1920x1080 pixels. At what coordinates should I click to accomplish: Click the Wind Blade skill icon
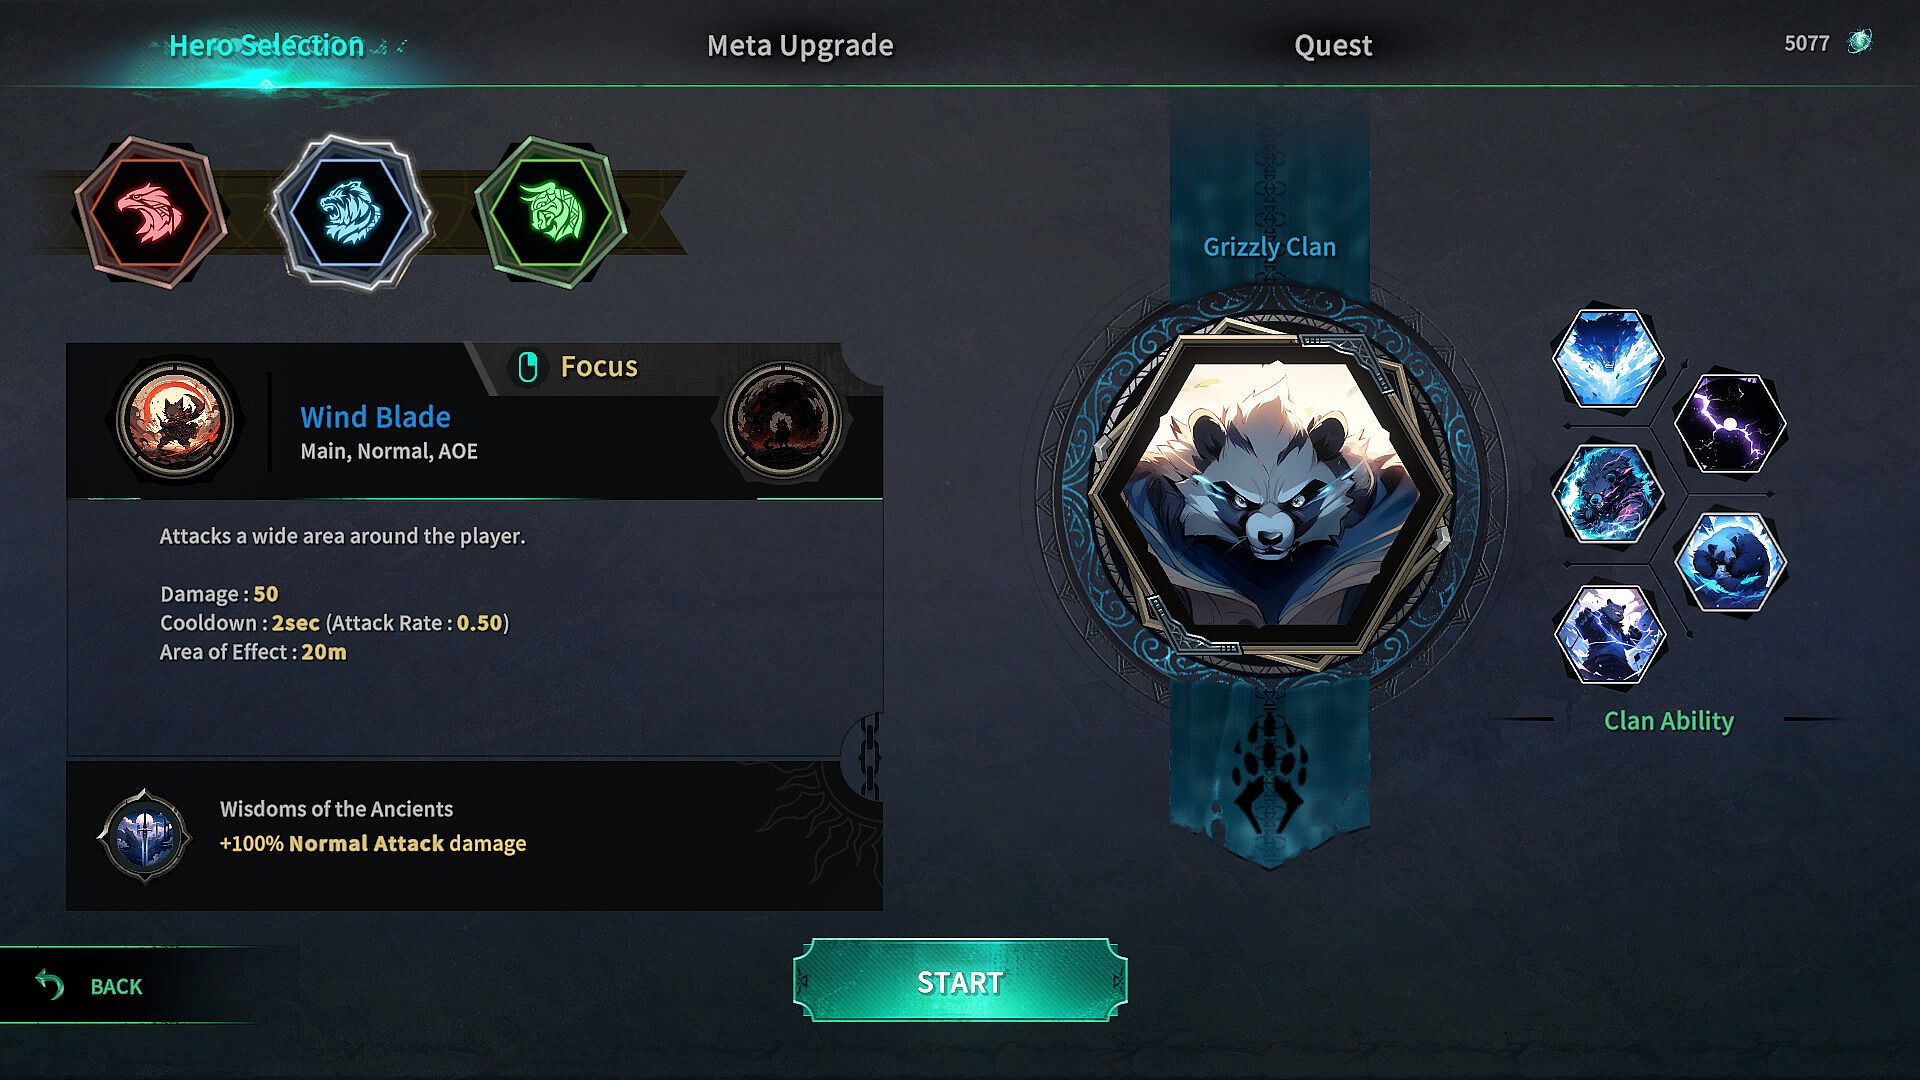175,418
